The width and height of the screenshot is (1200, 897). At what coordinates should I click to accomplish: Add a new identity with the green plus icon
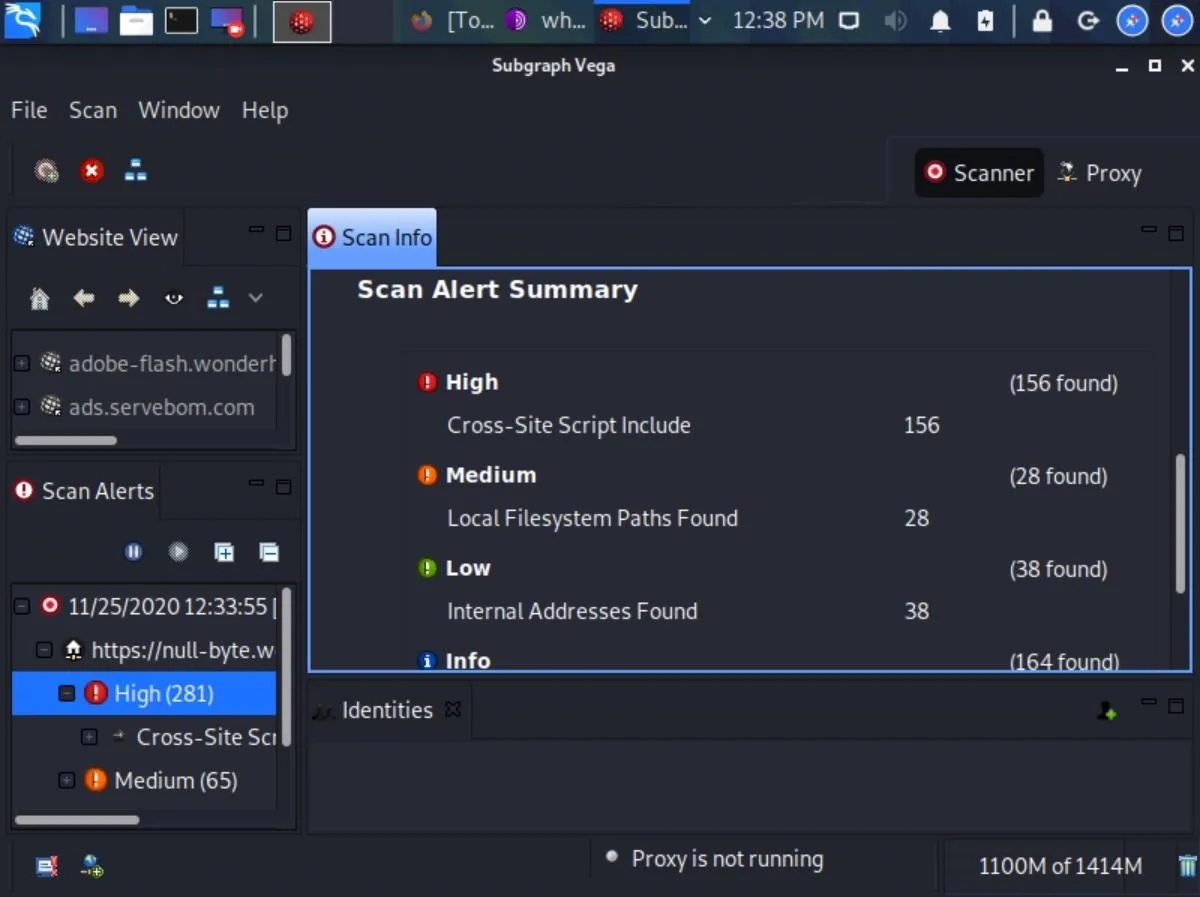[1107, 711]
